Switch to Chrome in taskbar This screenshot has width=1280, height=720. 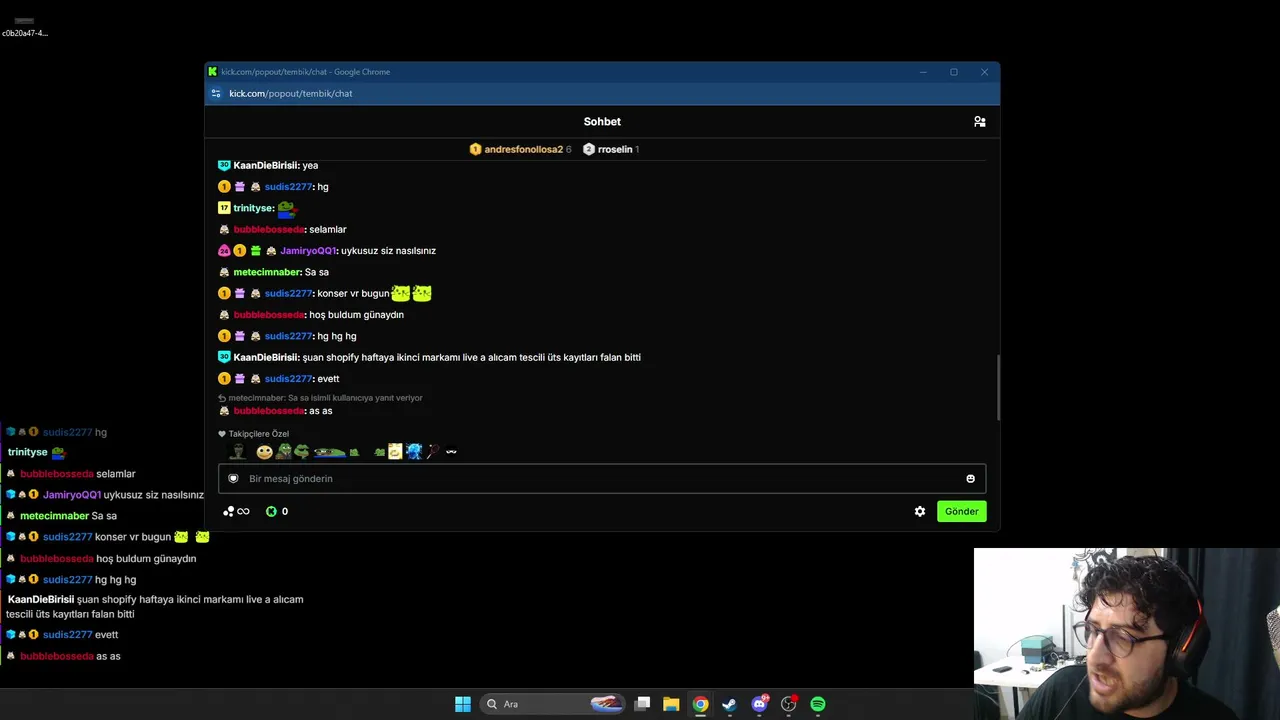point(700,704)
